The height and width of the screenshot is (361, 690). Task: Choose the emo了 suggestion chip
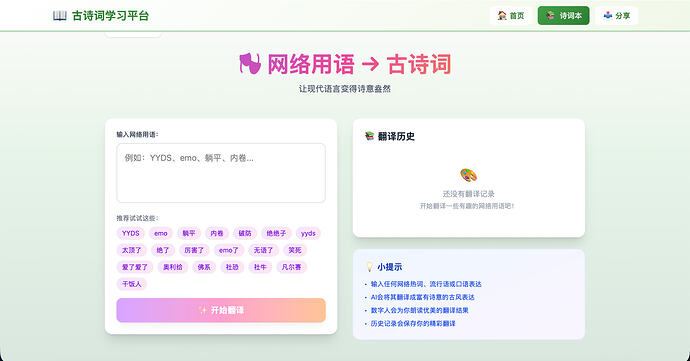(x=229, y=250)
